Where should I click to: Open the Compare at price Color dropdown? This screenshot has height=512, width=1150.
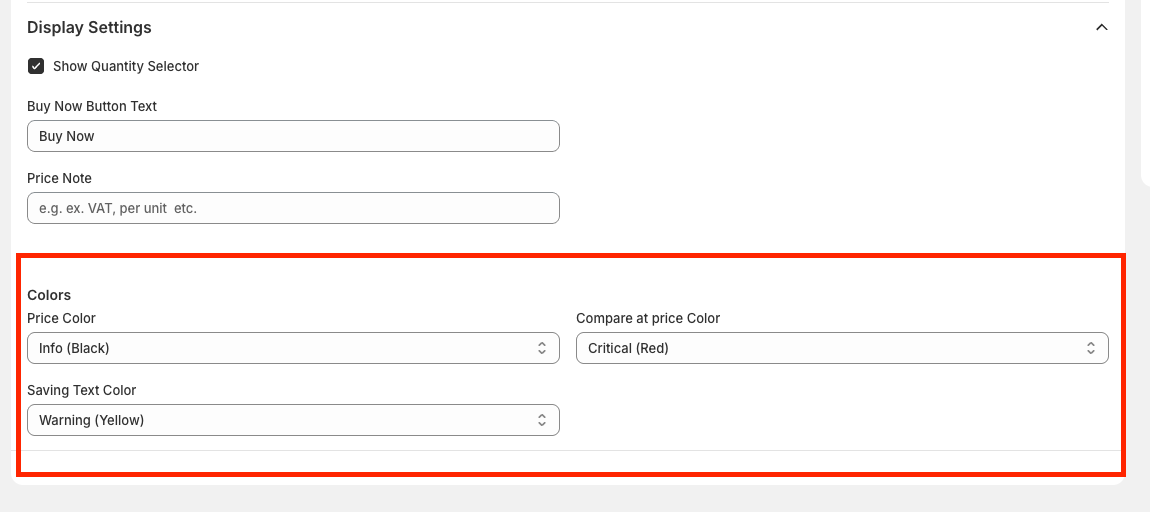(842, 348)
